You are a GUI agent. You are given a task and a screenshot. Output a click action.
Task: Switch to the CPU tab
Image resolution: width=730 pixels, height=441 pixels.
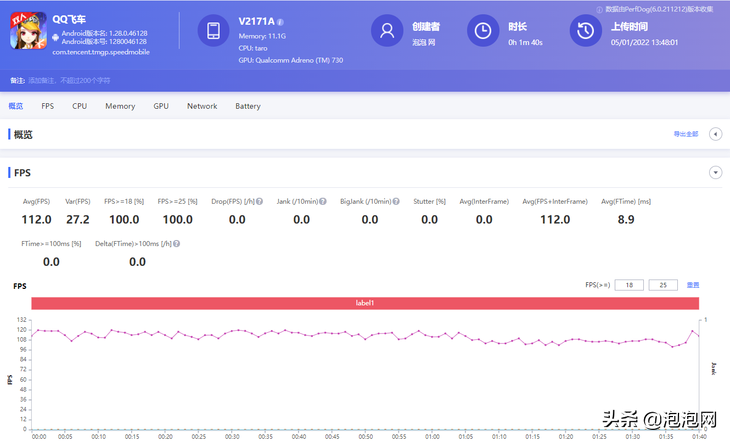pyautogui.click(x=79, y=106)
